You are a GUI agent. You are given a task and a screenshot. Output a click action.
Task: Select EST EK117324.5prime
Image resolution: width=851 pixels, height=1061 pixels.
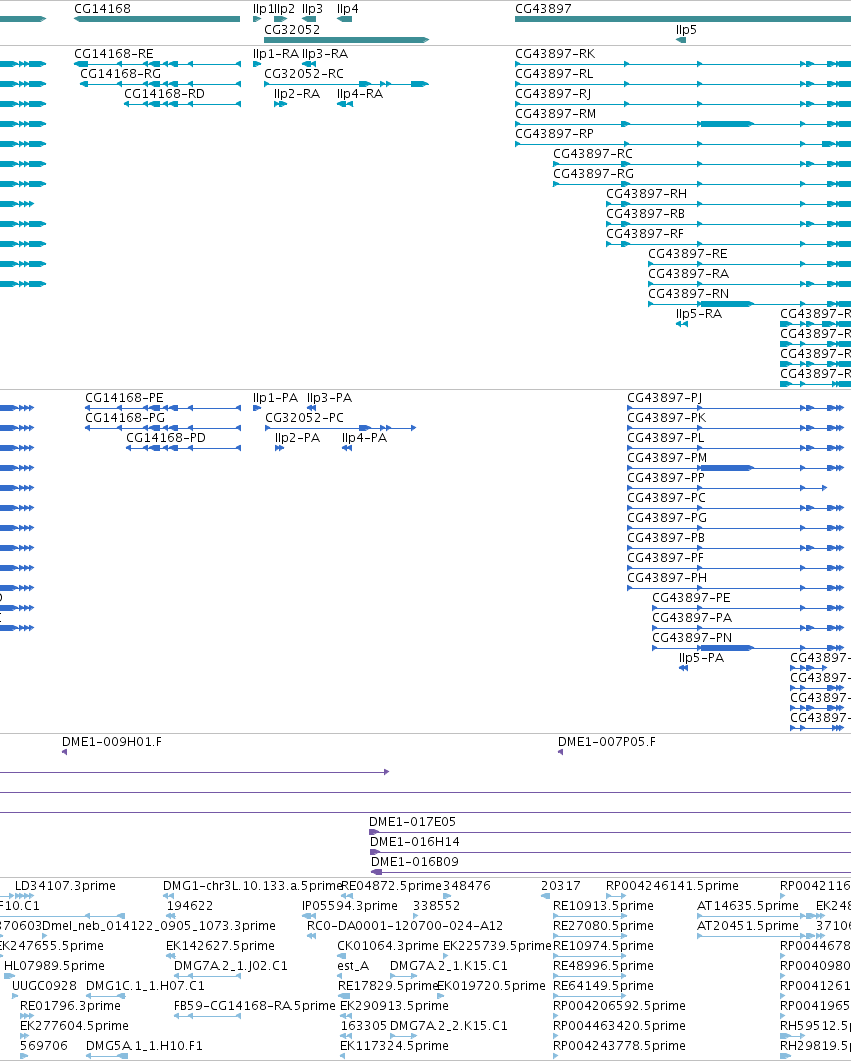[x=394, y=1046]
